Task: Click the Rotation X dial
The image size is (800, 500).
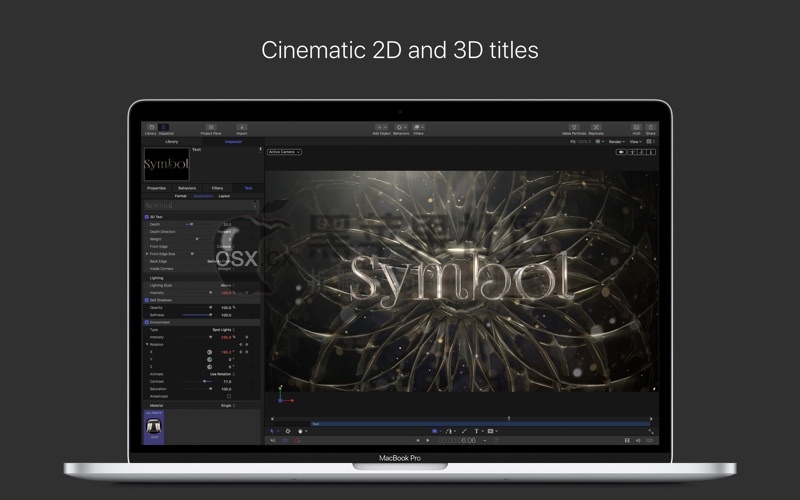Action: tap(209, 352)
